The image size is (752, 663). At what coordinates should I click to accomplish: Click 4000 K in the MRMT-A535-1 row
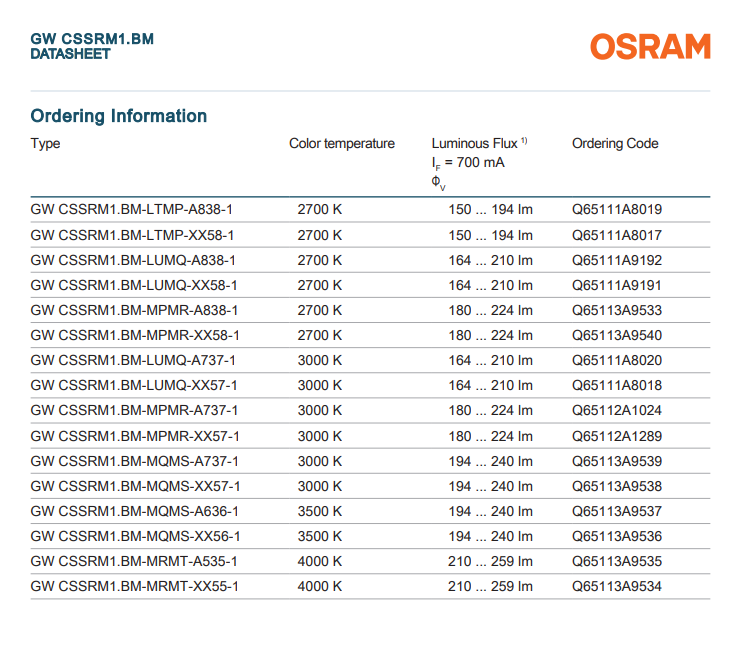pyautogui.click(x=319, y=561)
